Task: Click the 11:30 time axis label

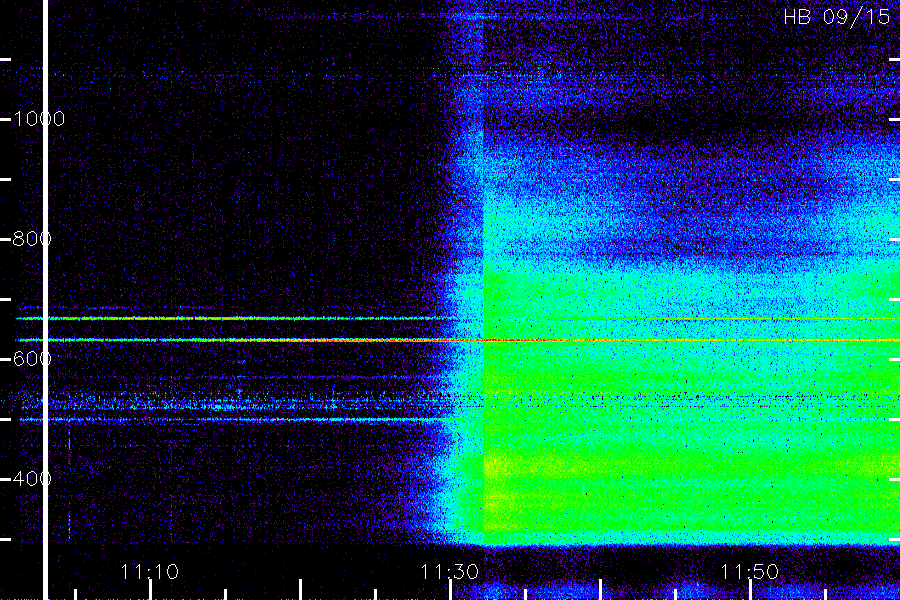Action: click(x=449, y=572)
